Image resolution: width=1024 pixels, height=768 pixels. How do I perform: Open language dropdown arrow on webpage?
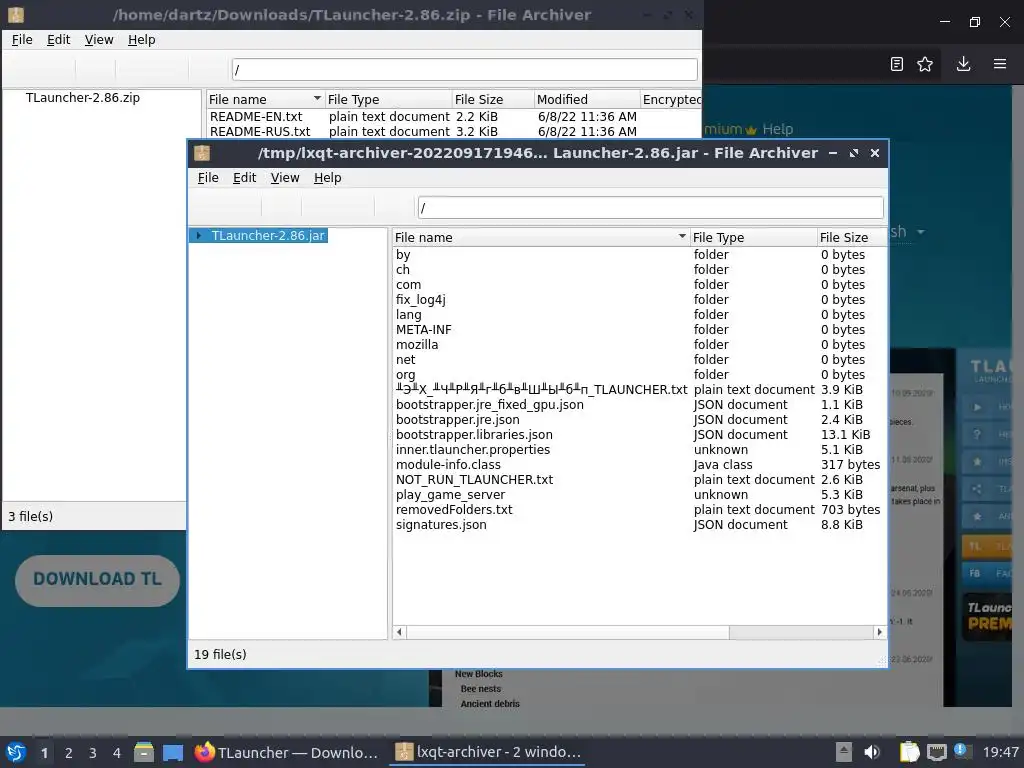coord(921,232)
